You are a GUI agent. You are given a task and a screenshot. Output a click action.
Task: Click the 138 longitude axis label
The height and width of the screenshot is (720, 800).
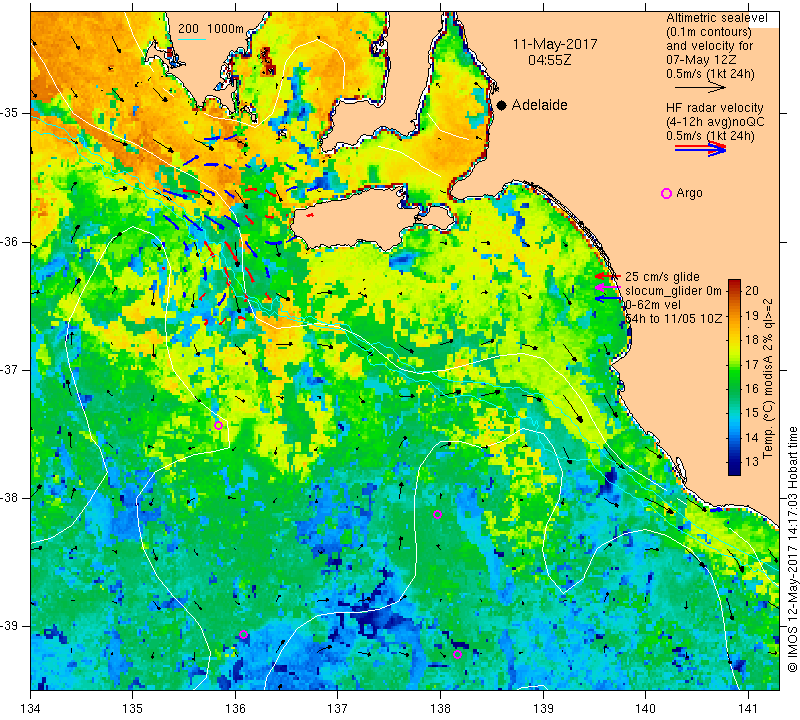click(440, 709)
